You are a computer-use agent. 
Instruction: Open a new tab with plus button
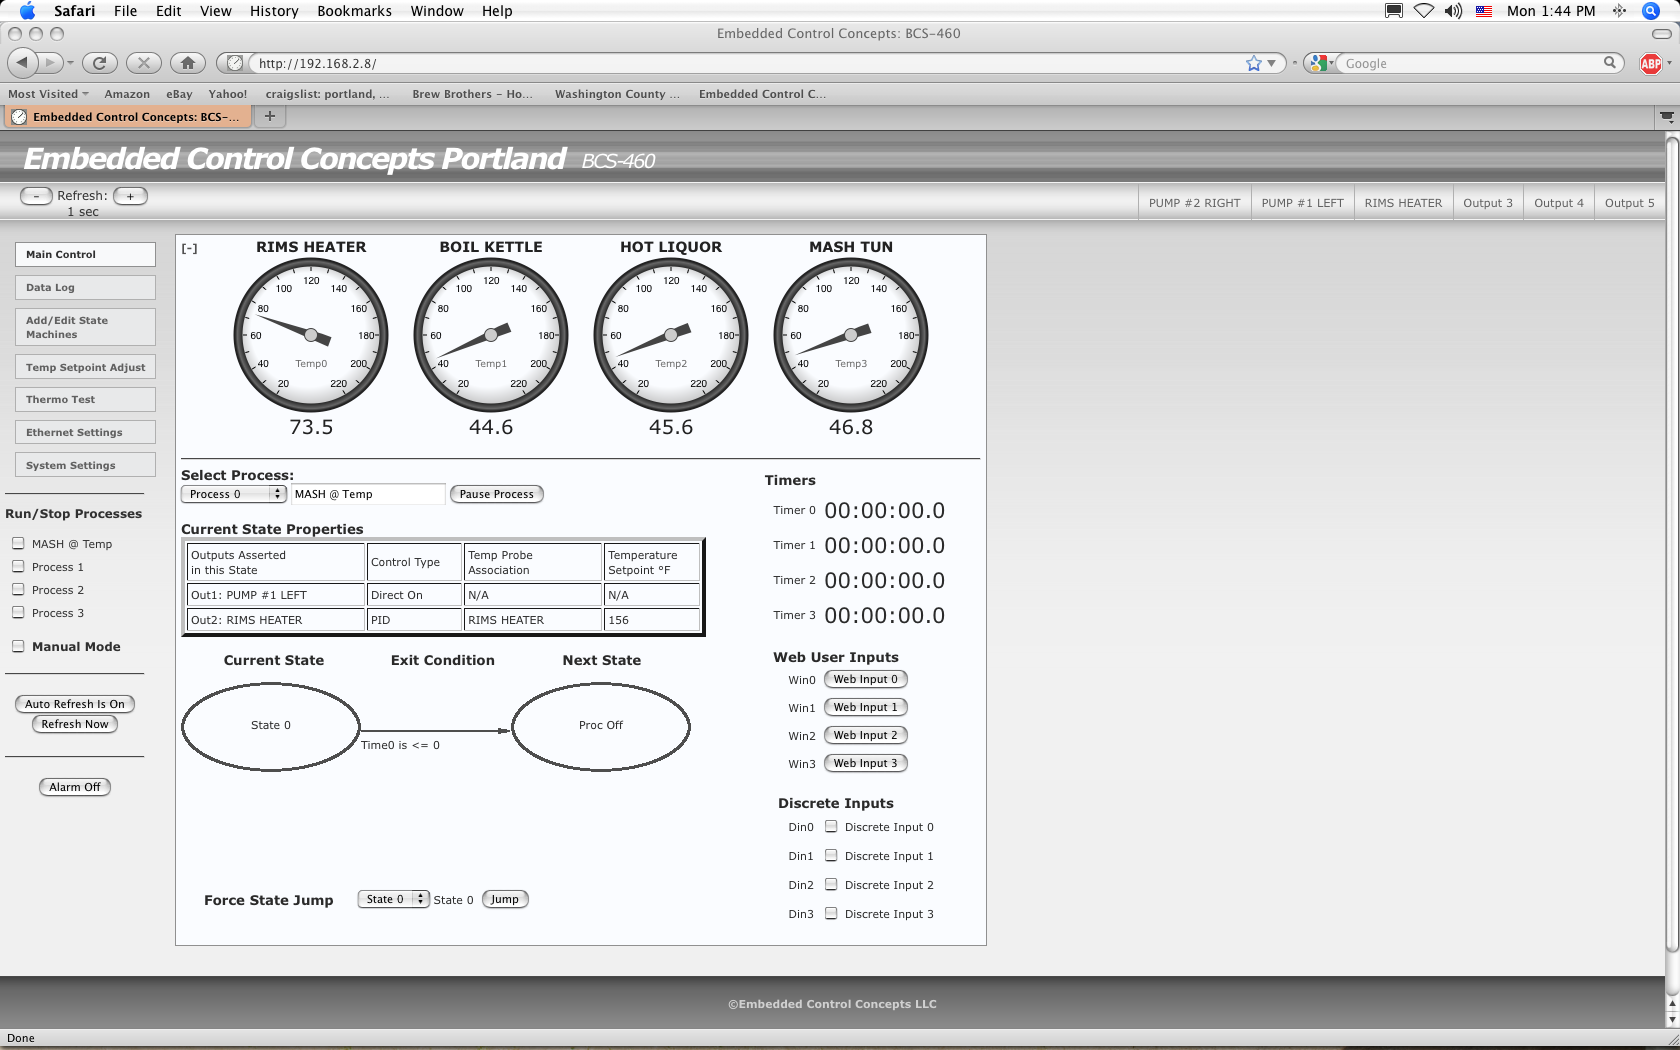pyautogui.click(x=270, y=116)
